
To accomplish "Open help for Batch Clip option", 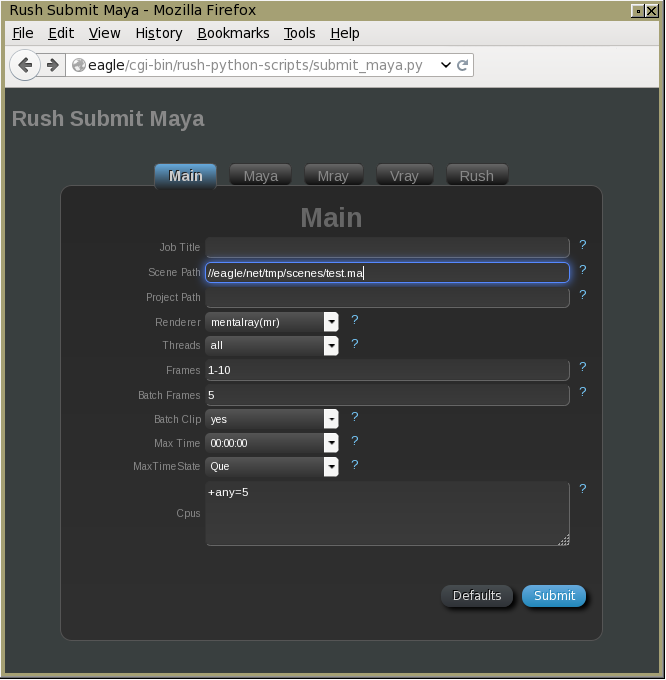I will [x=355, y=417].
